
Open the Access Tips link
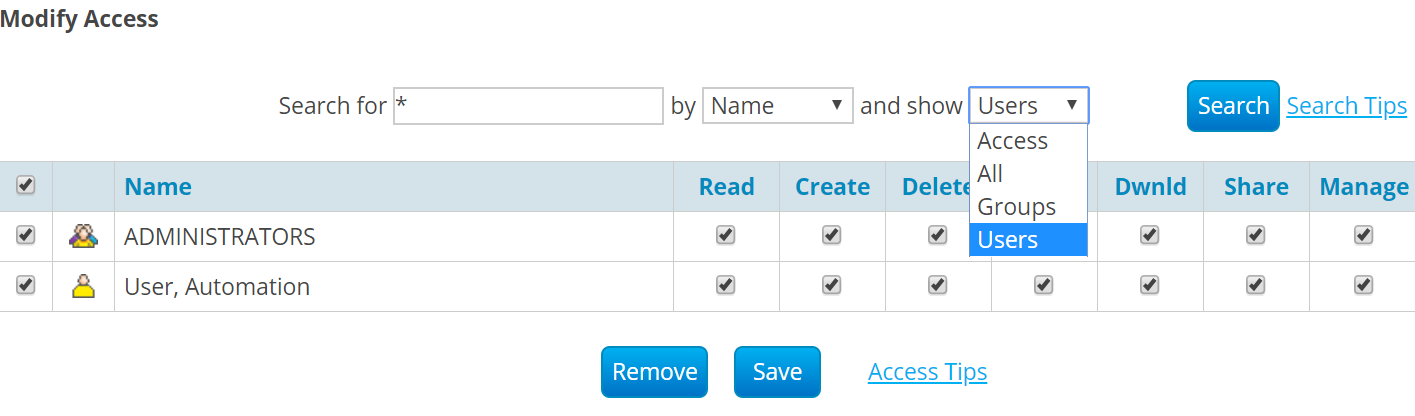927,372
